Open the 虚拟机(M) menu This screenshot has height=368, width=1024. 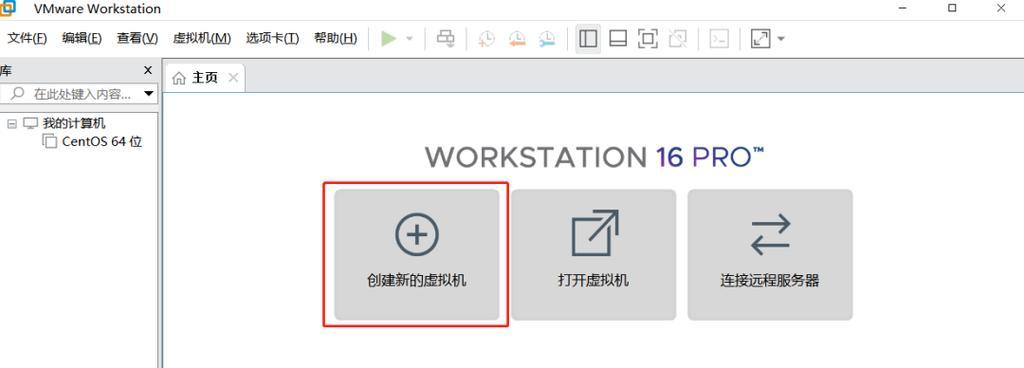click(202, 38)
